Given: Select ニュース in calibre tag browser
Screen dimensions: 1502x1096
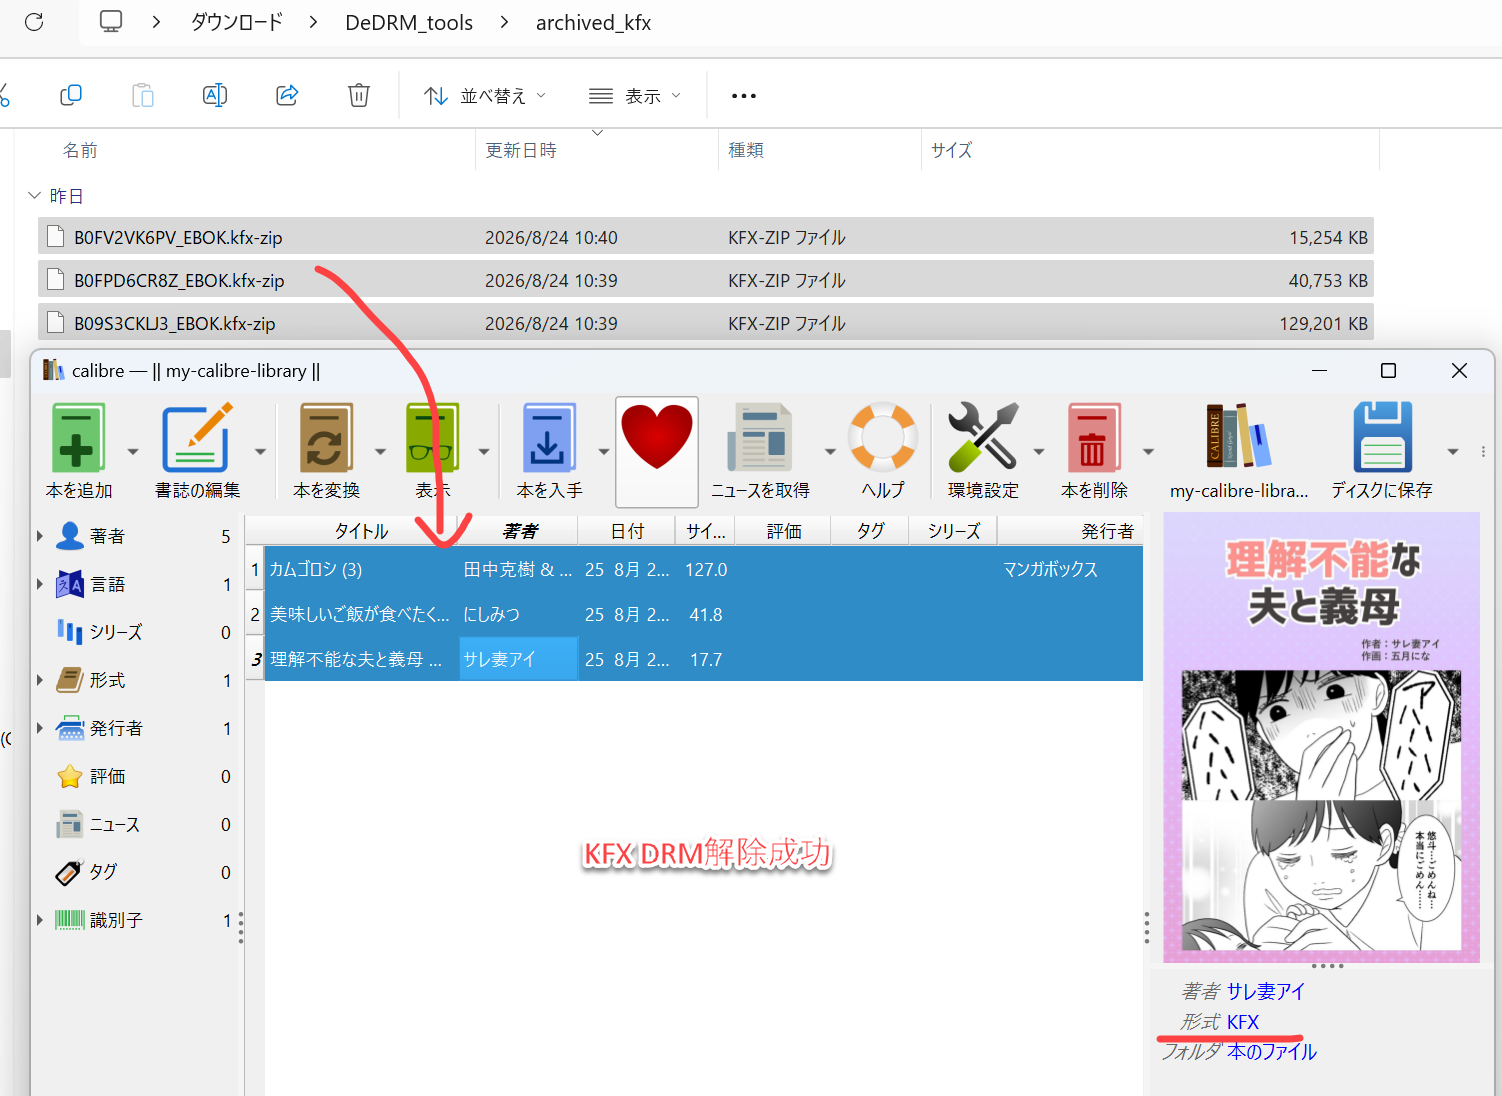Looking at the screenshot, I should pyautogui.click(x=115, y=824).
